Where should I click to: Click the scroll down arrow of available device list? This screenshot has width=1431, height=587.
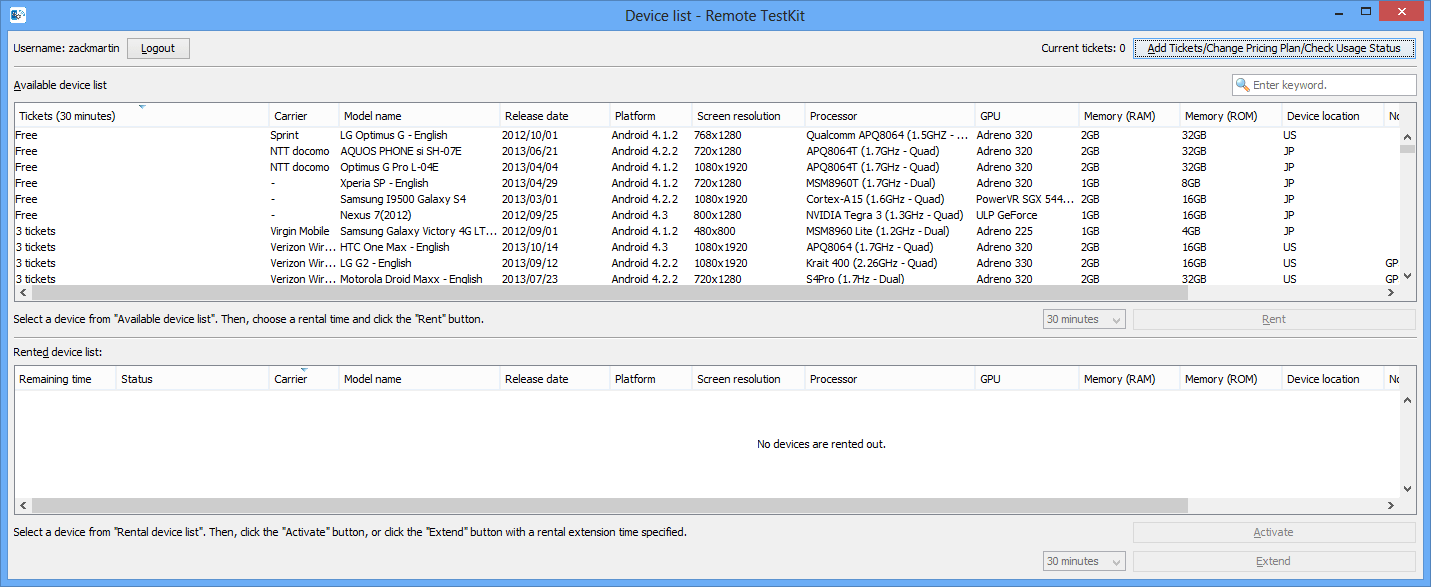(1407, 276)
